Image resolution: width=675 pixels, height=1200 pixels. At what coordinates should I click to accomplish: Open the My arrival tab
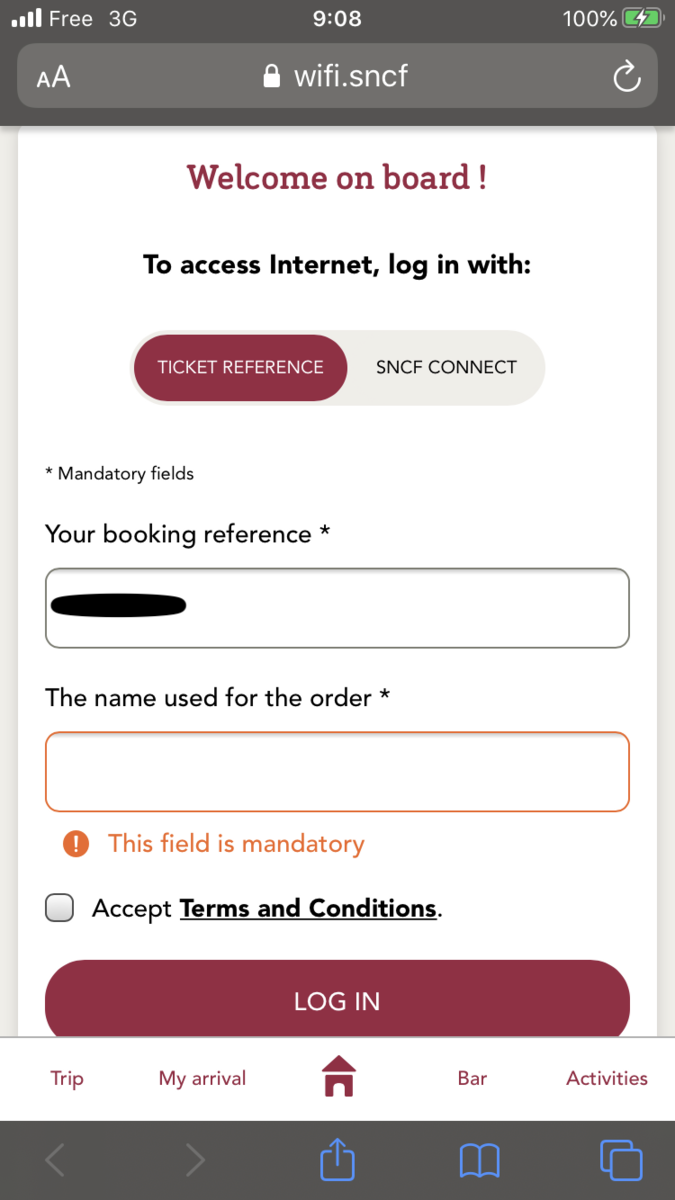pos(202,1078)
